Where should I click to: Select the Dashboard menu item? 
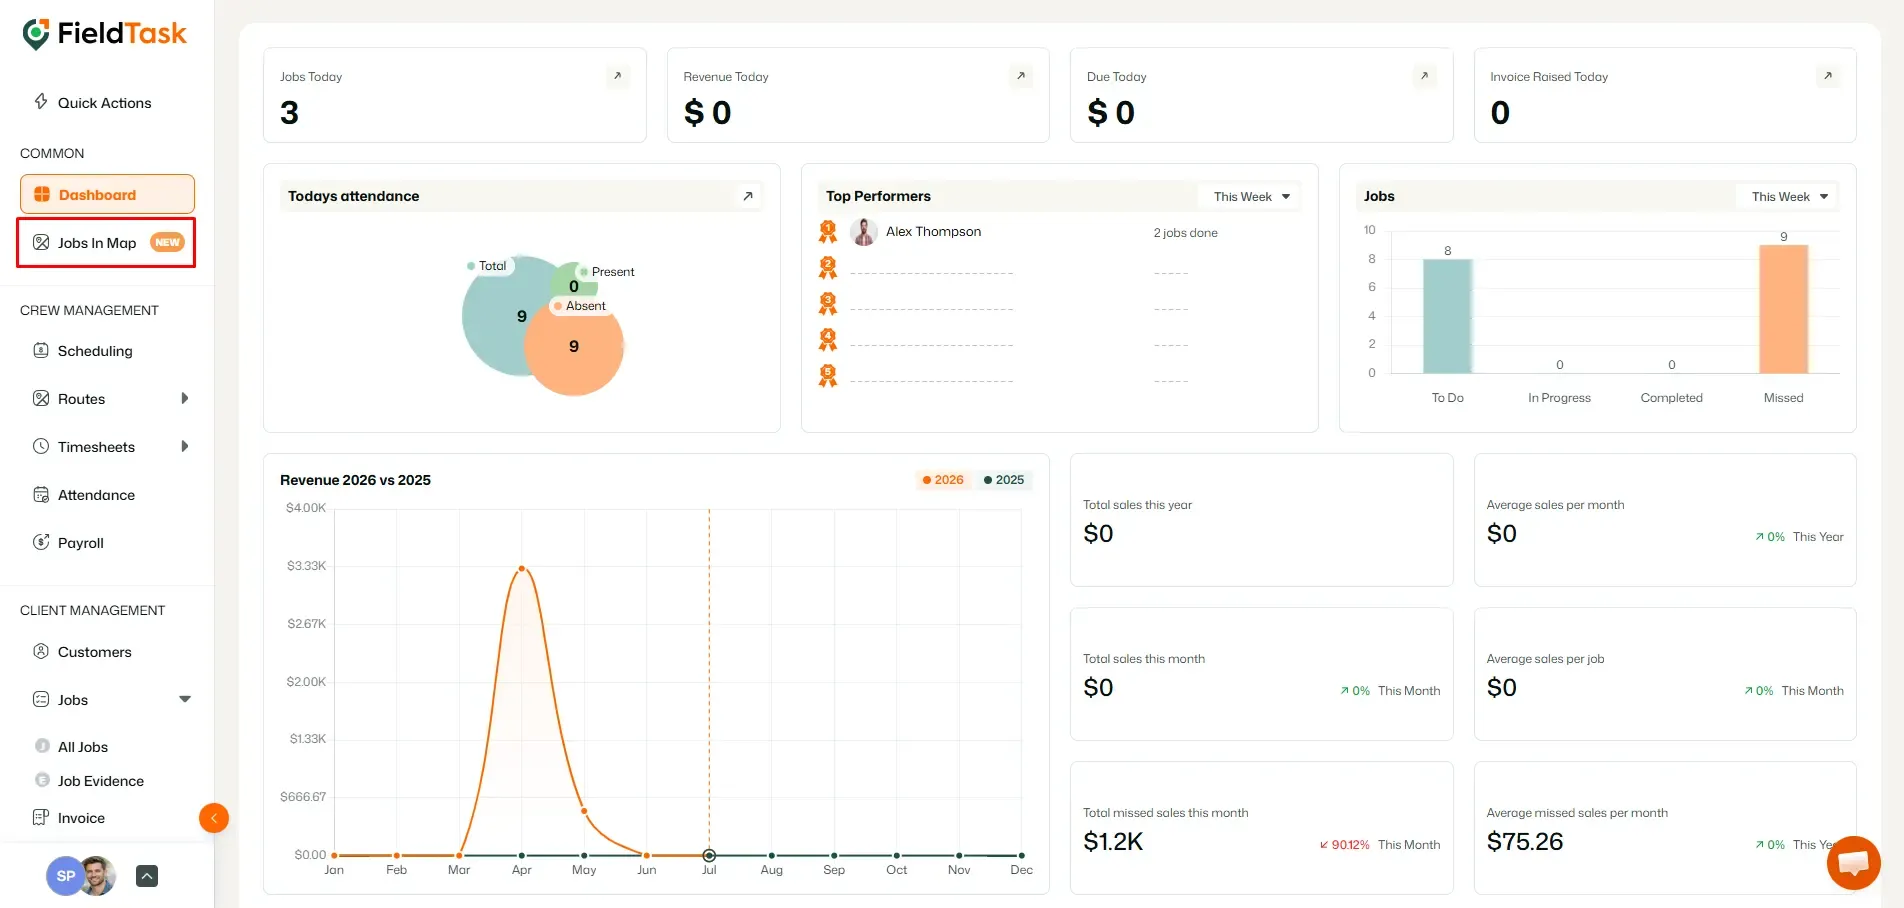(107, 194)
